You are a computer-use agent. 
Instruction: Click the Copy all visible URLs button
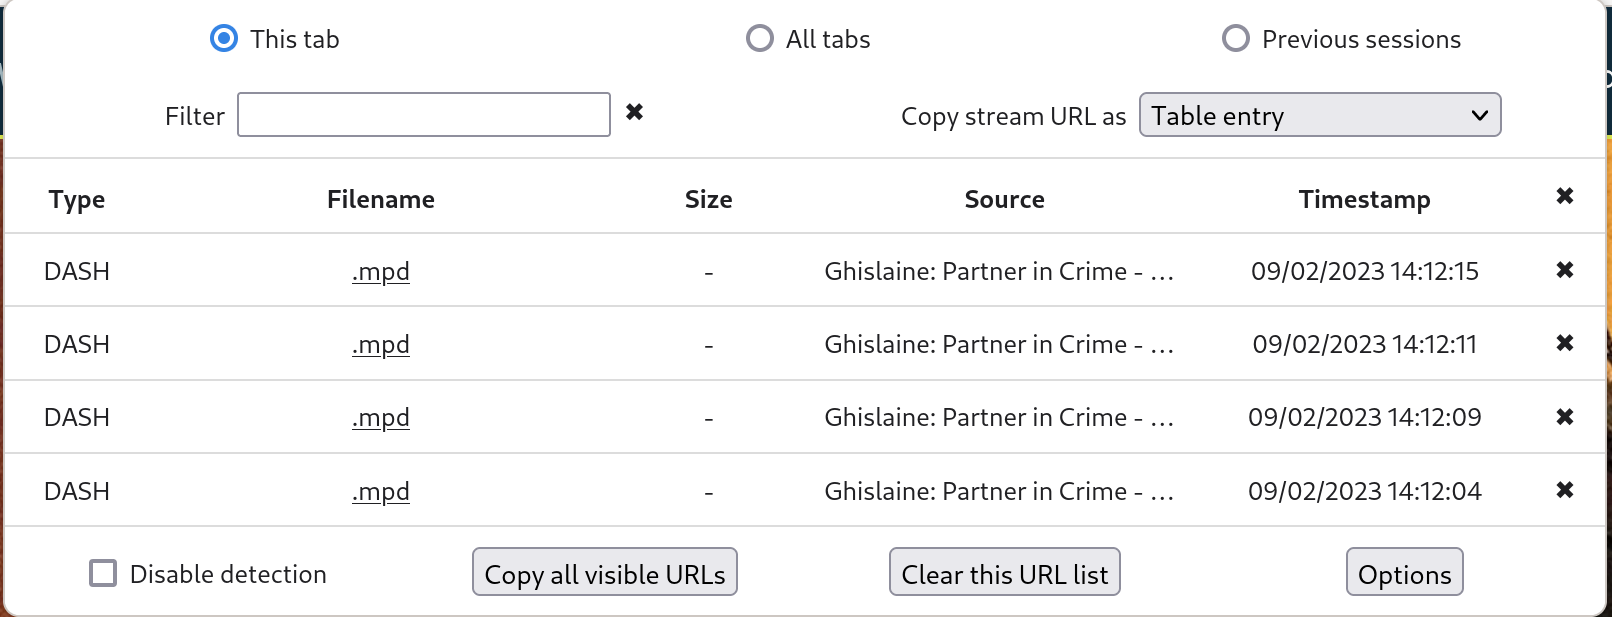click(605, 572)
